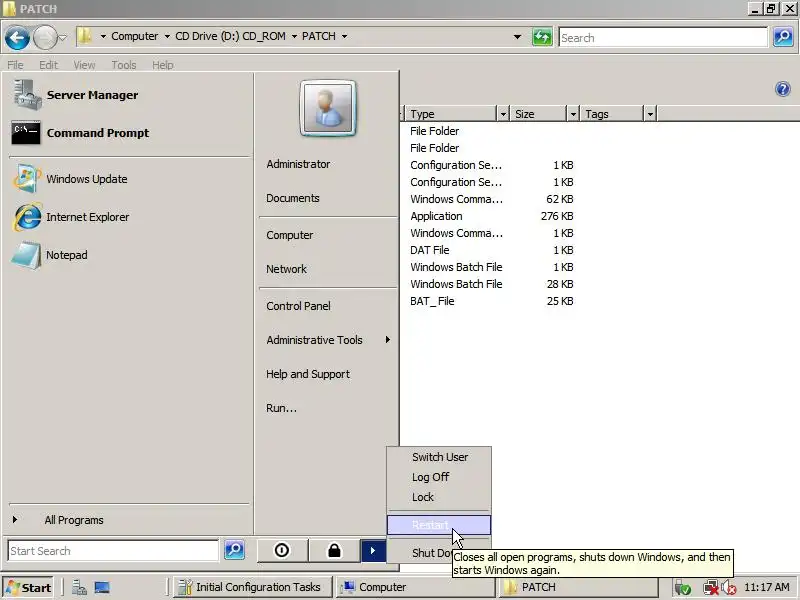Click the shutdown options arrow button
The image size is (800, 600).
[x=373, y=551]
